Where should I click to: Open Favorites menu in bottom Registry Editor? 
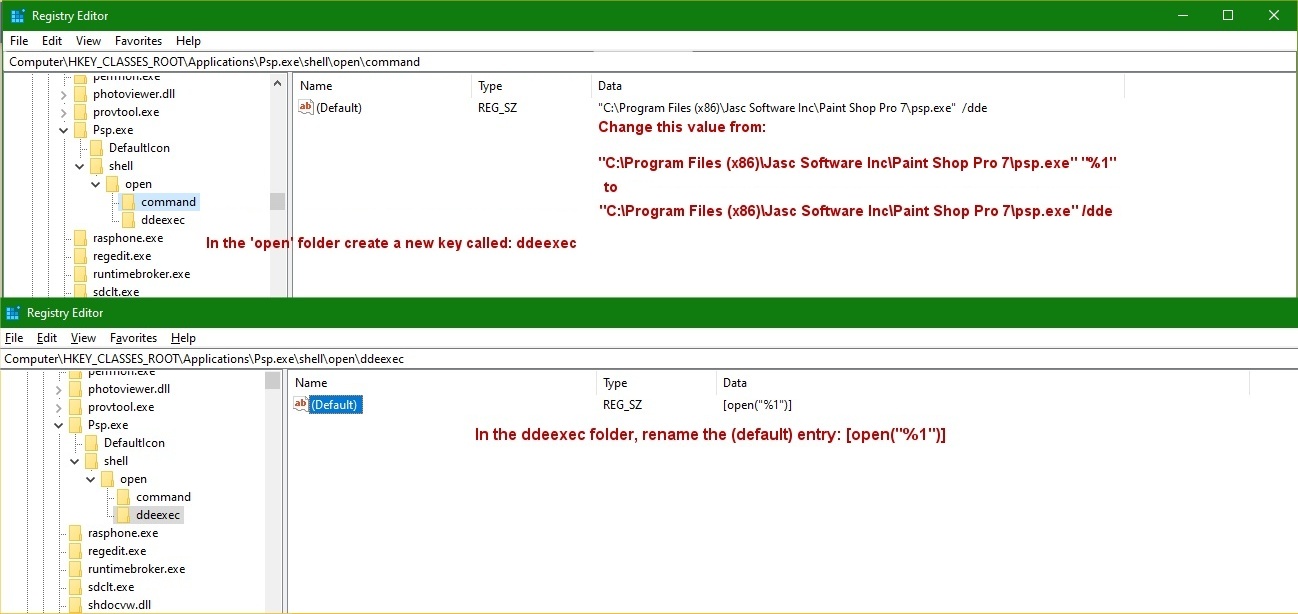click(133, 338)
